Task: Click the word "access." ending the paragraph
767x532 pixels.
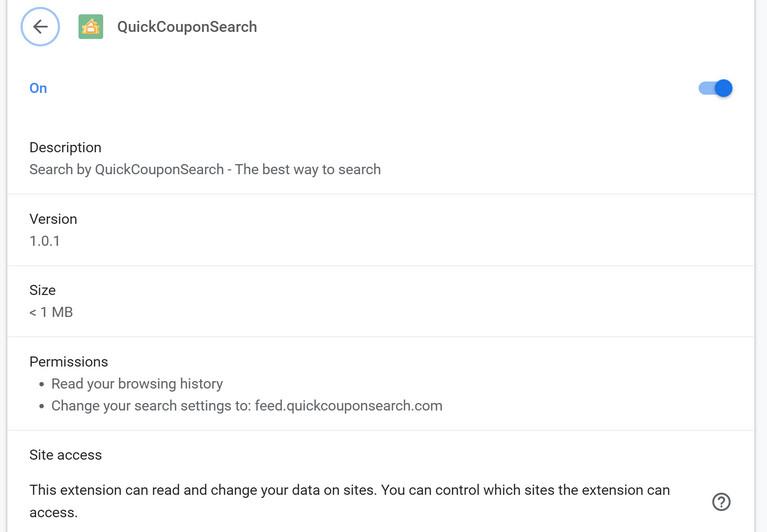Action: 53,512
